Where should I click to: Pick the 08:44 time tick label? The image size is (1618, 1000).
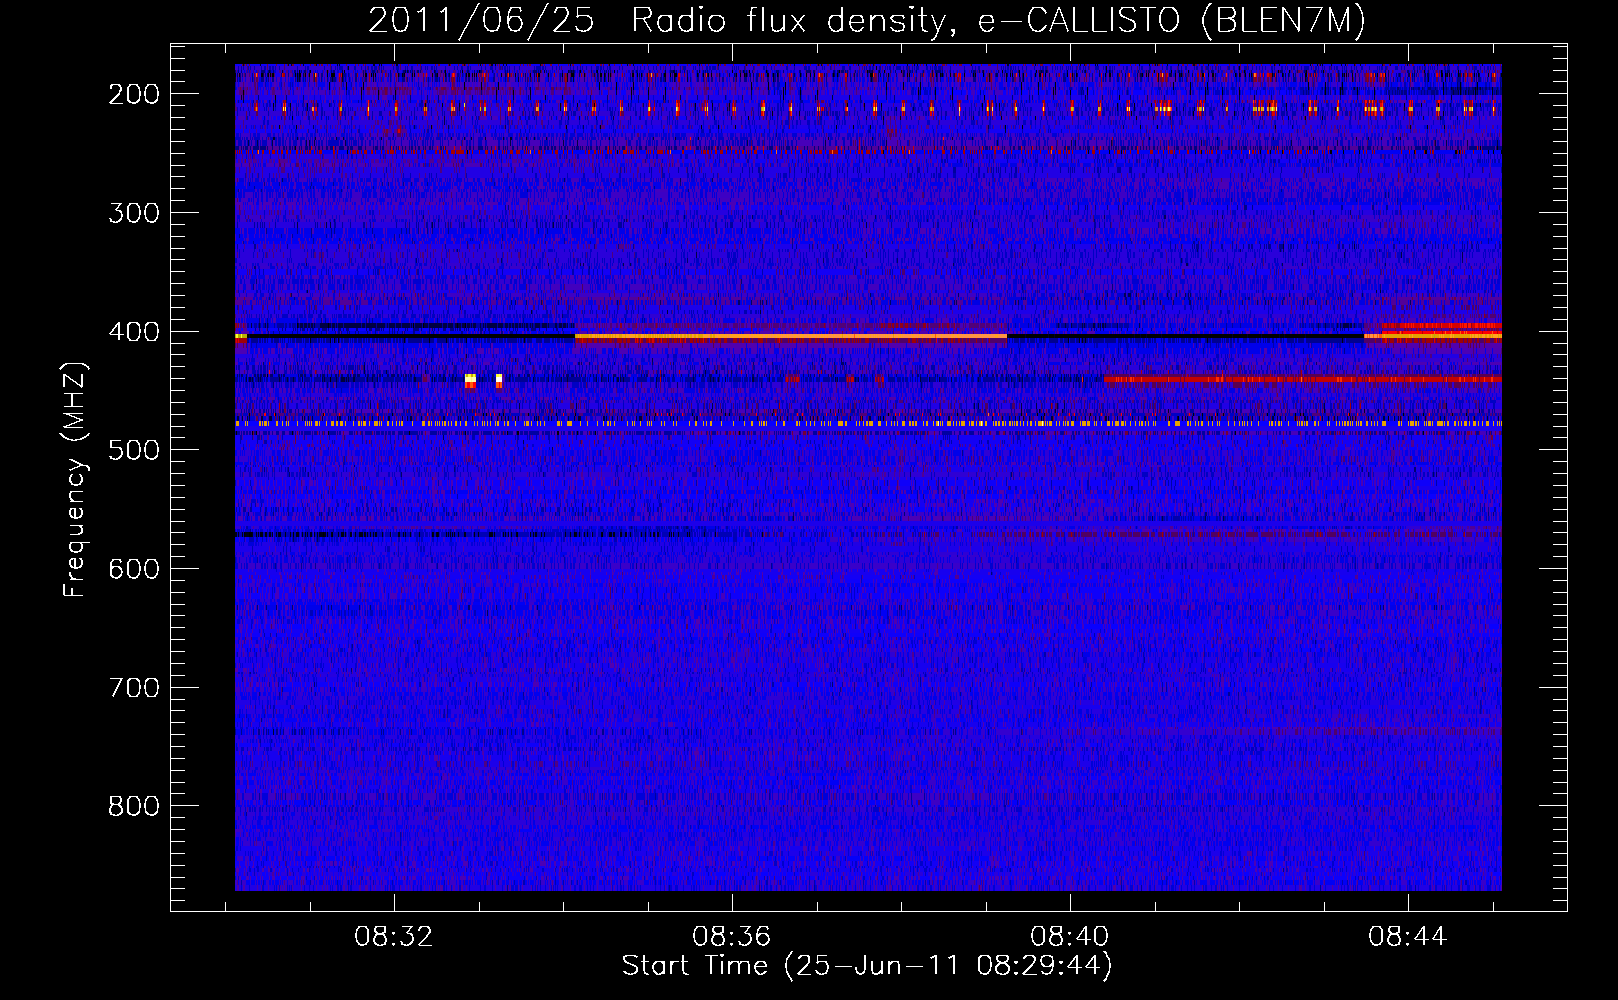[x=1408, y=937]
